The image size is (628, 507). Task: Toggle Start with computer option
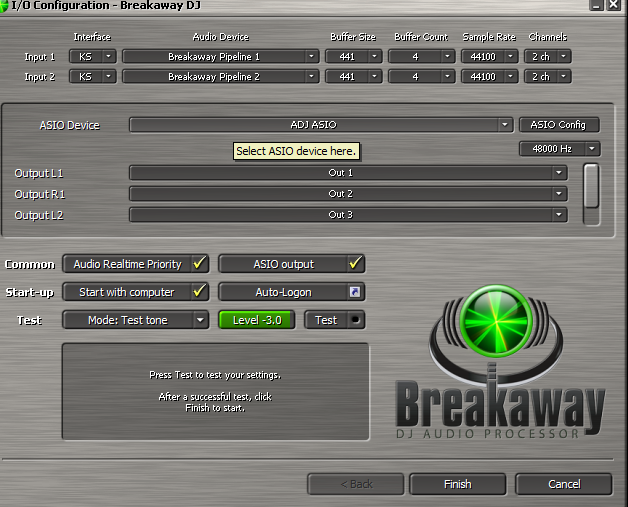[136, 292]
